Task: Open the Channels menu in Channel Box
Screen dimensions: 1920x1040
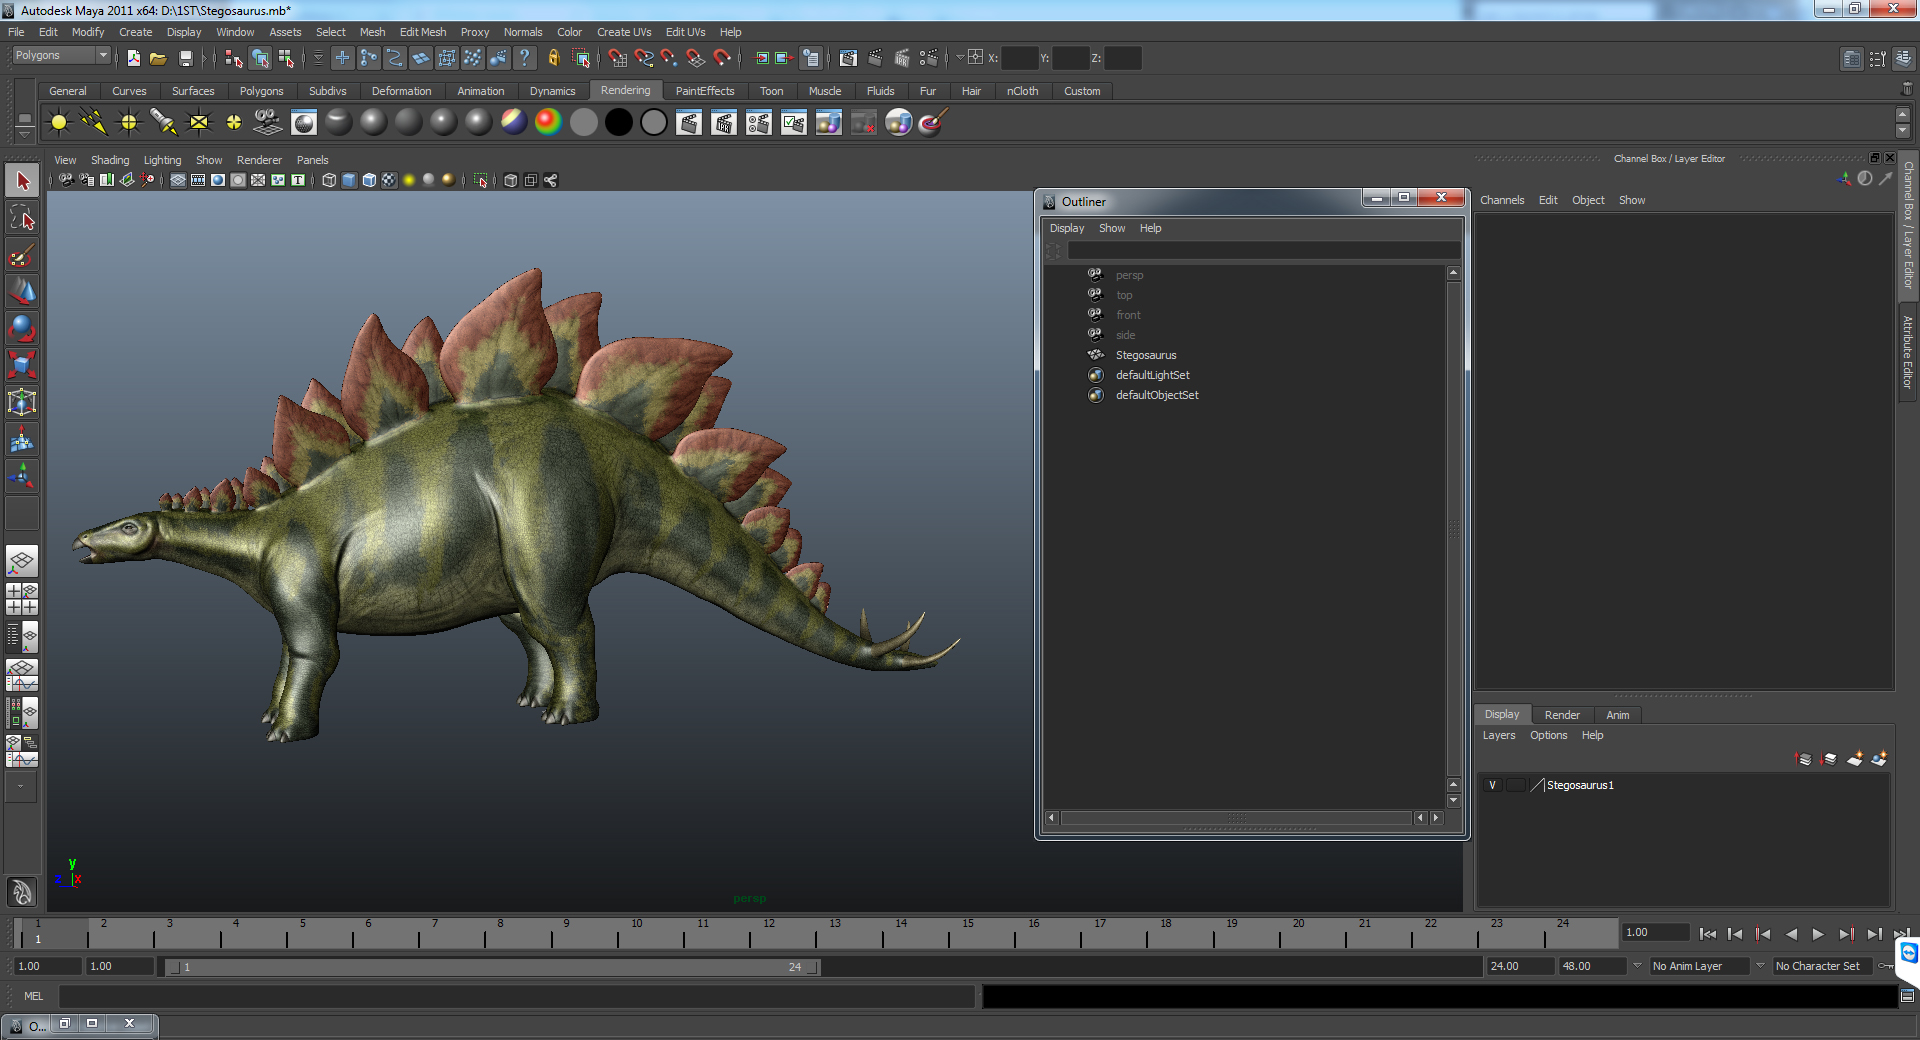Action: click(x=1502, y=200)
